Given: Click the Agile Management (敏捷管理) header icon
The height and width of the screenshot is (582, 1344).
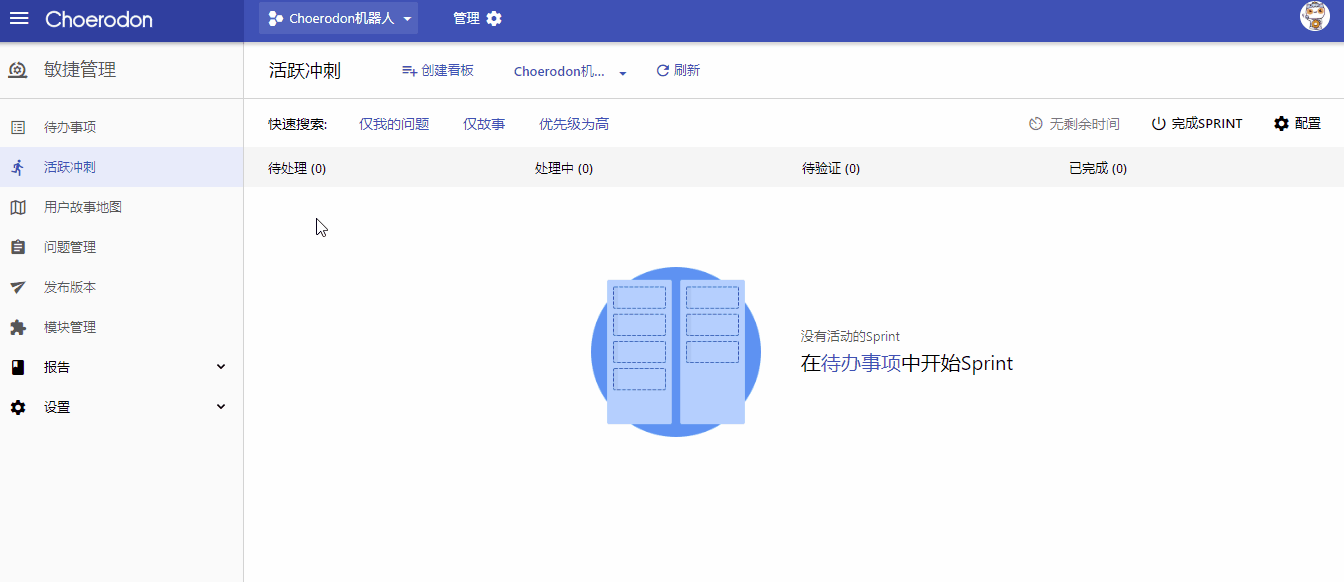Looking at the screenshot, I should coord(18,70).
